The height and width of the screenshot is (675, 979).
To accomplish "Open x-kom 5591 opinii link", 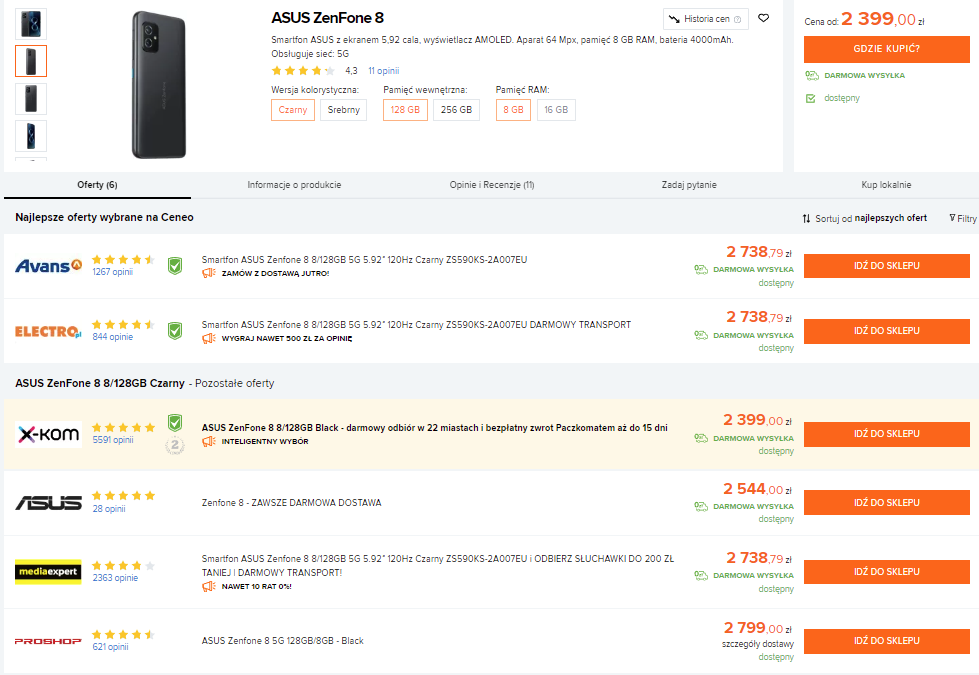I will (113, 440).
